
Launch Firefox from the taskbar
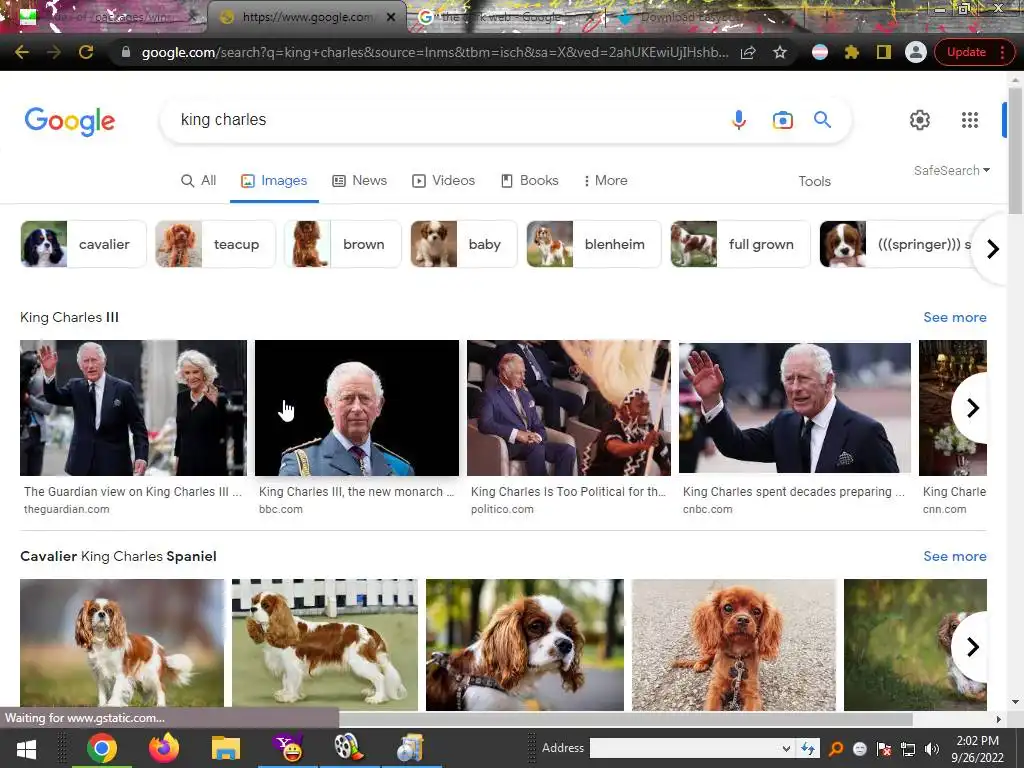(163, 748)
